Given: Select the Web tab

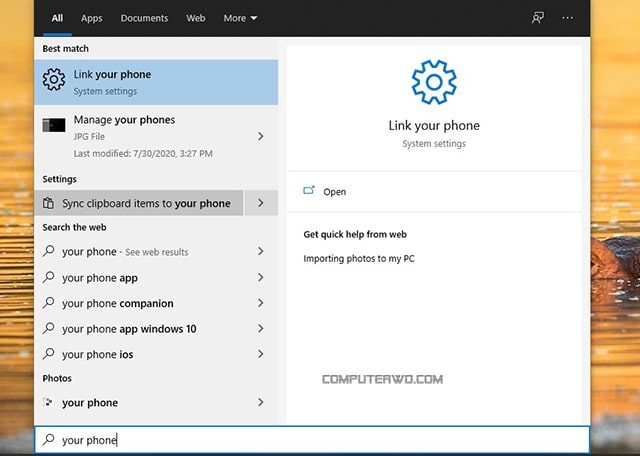Looking at the screenshot, I should (x=196, y=18).
